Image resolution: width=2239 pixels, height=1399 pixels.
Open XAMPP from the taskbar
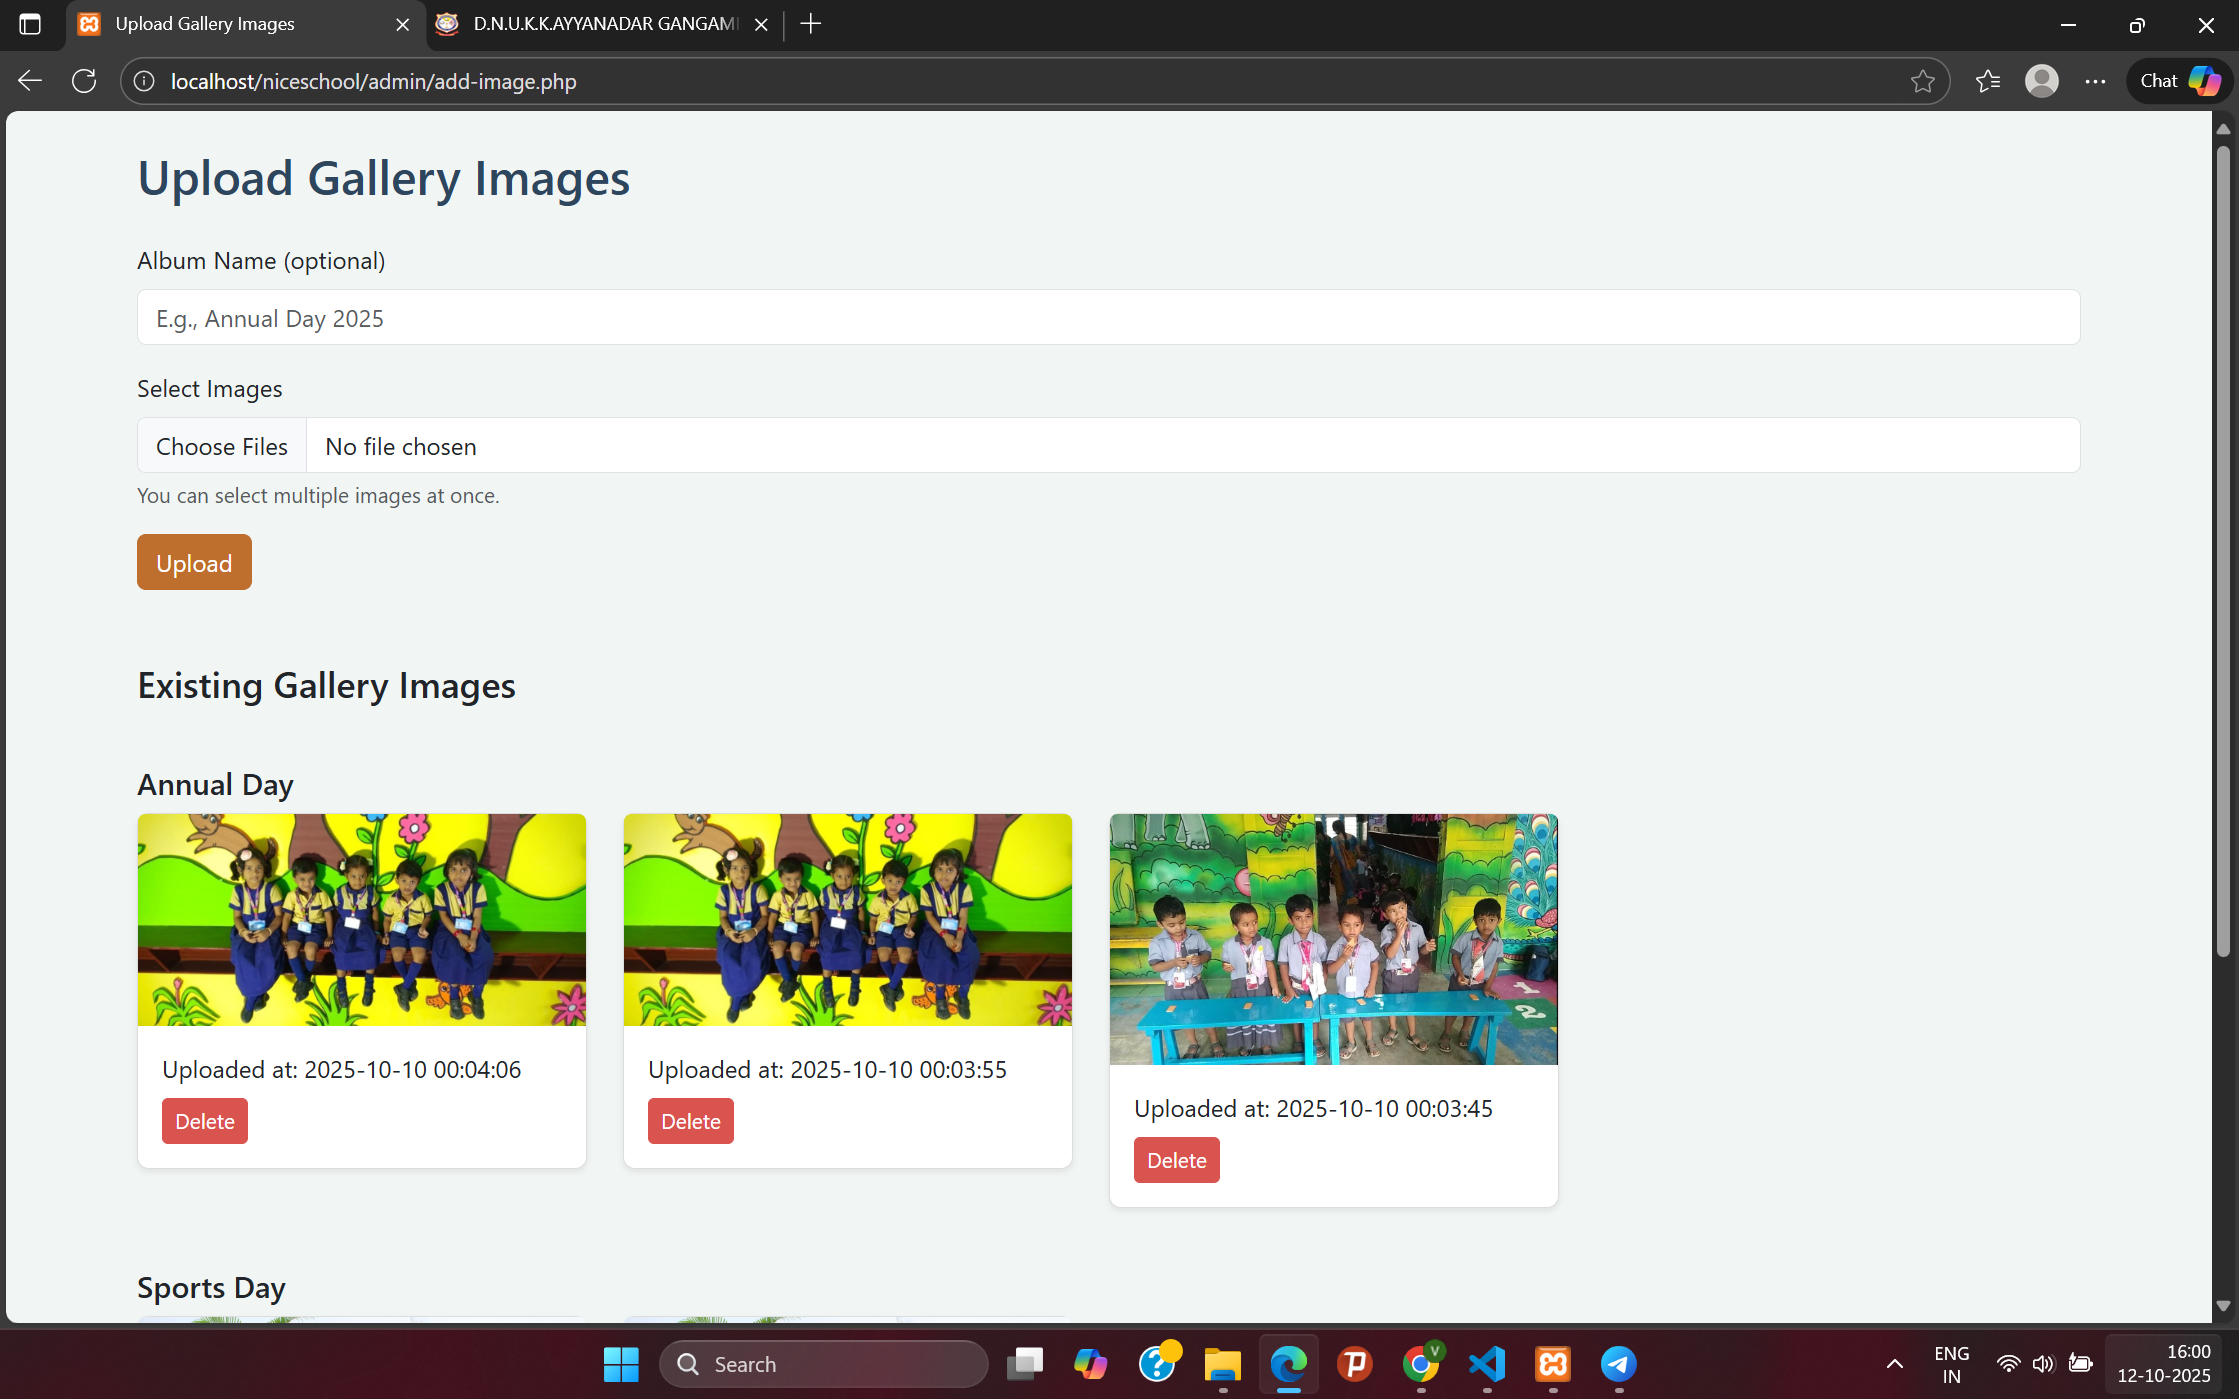tap(1553, 1364)
